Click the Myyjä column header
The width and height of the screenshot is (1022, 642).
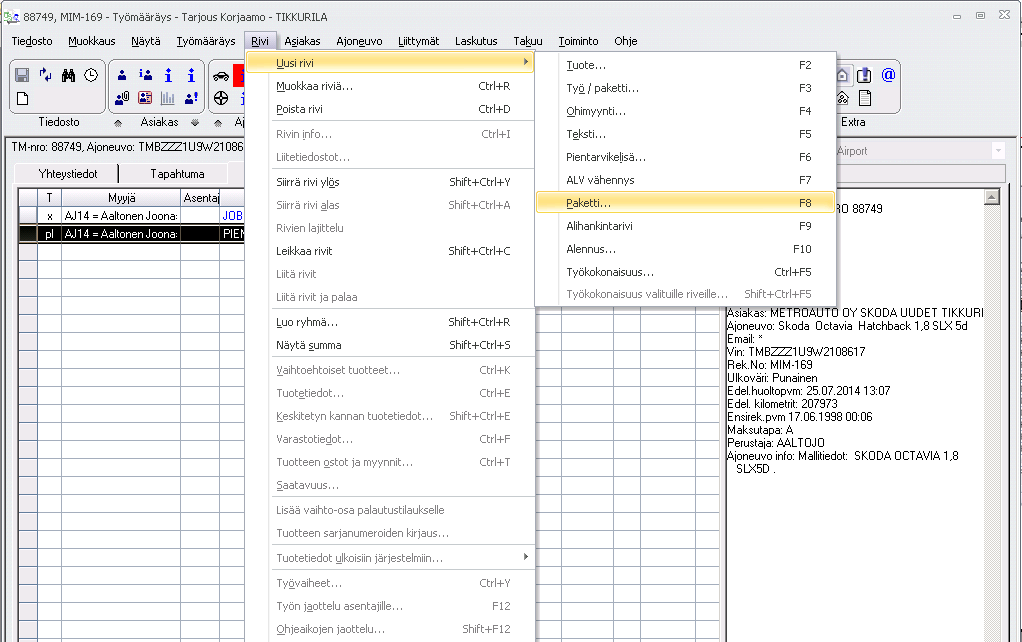(x=121, y=197)
